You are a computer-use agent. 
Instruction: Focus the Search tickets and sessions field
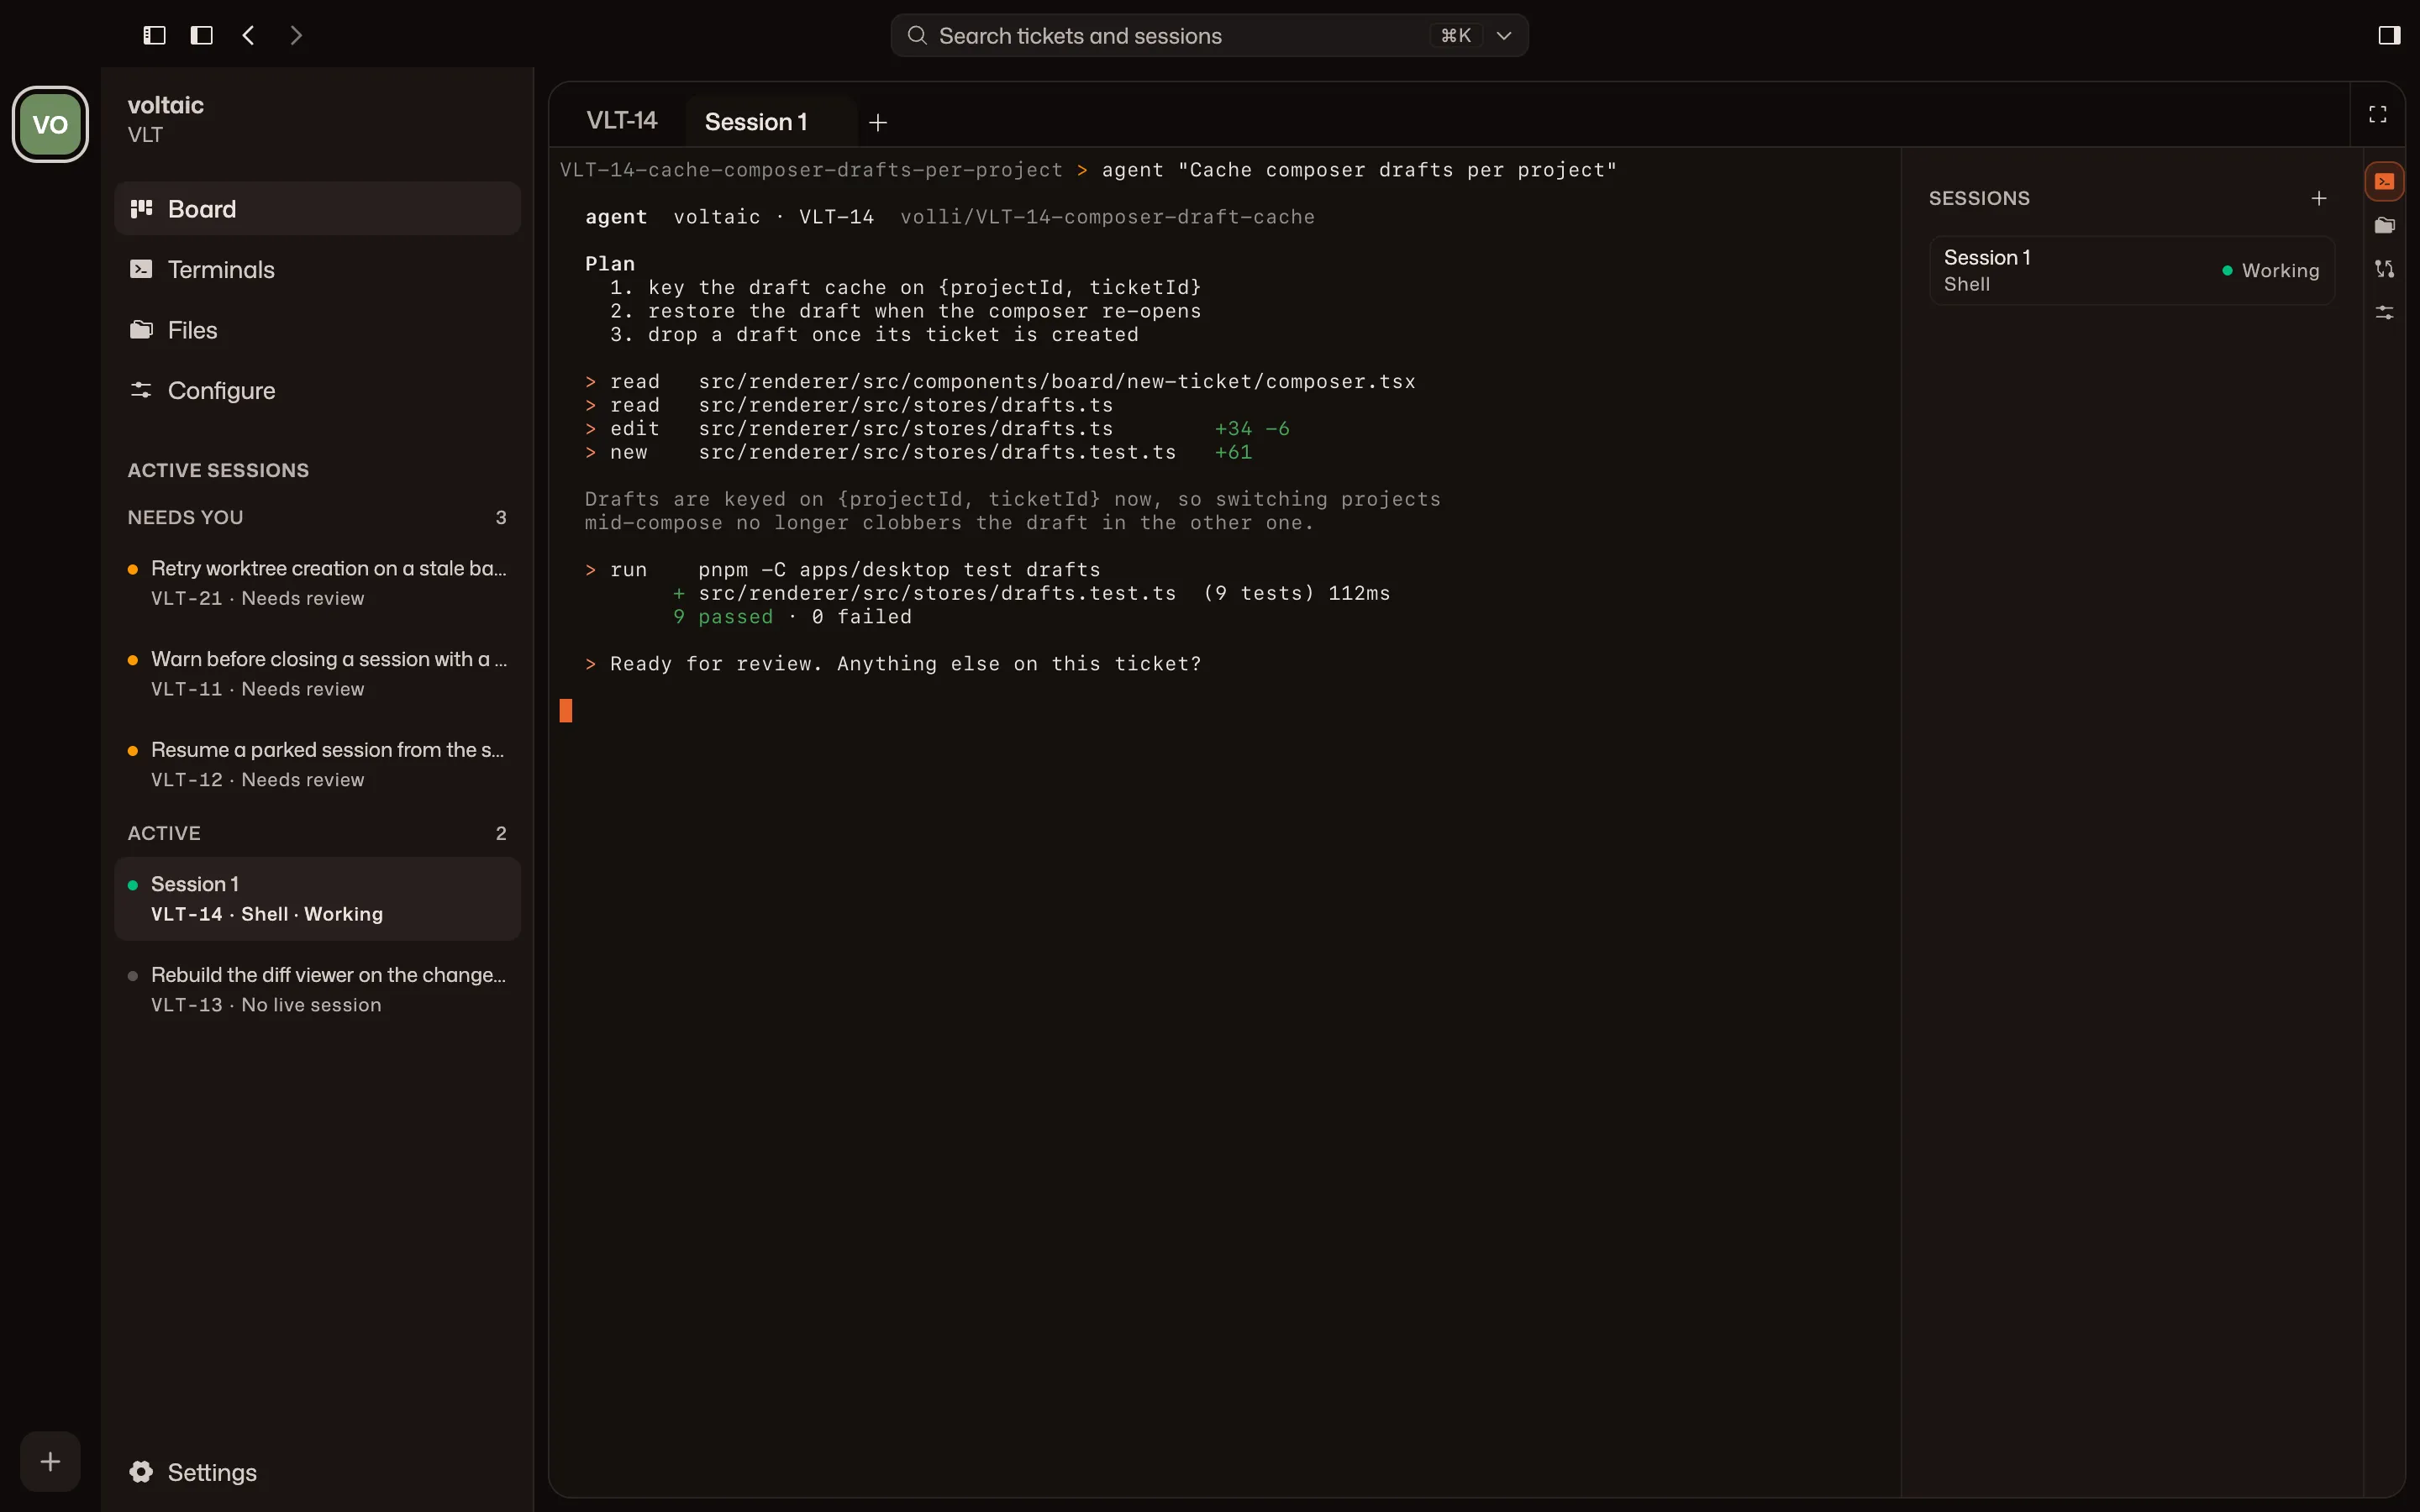click(1209, 35)
